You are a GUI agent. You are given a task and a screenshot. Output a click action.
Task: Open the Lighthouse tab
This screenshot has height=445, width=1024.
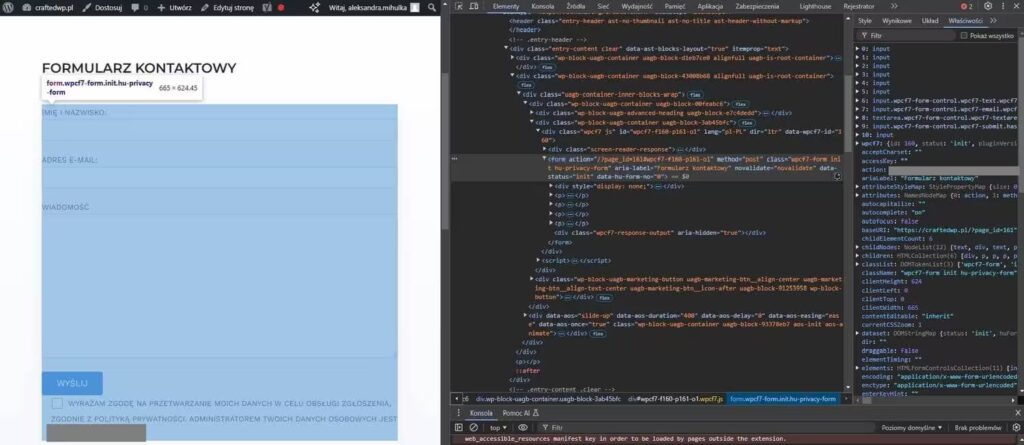[x=816, y=6]
